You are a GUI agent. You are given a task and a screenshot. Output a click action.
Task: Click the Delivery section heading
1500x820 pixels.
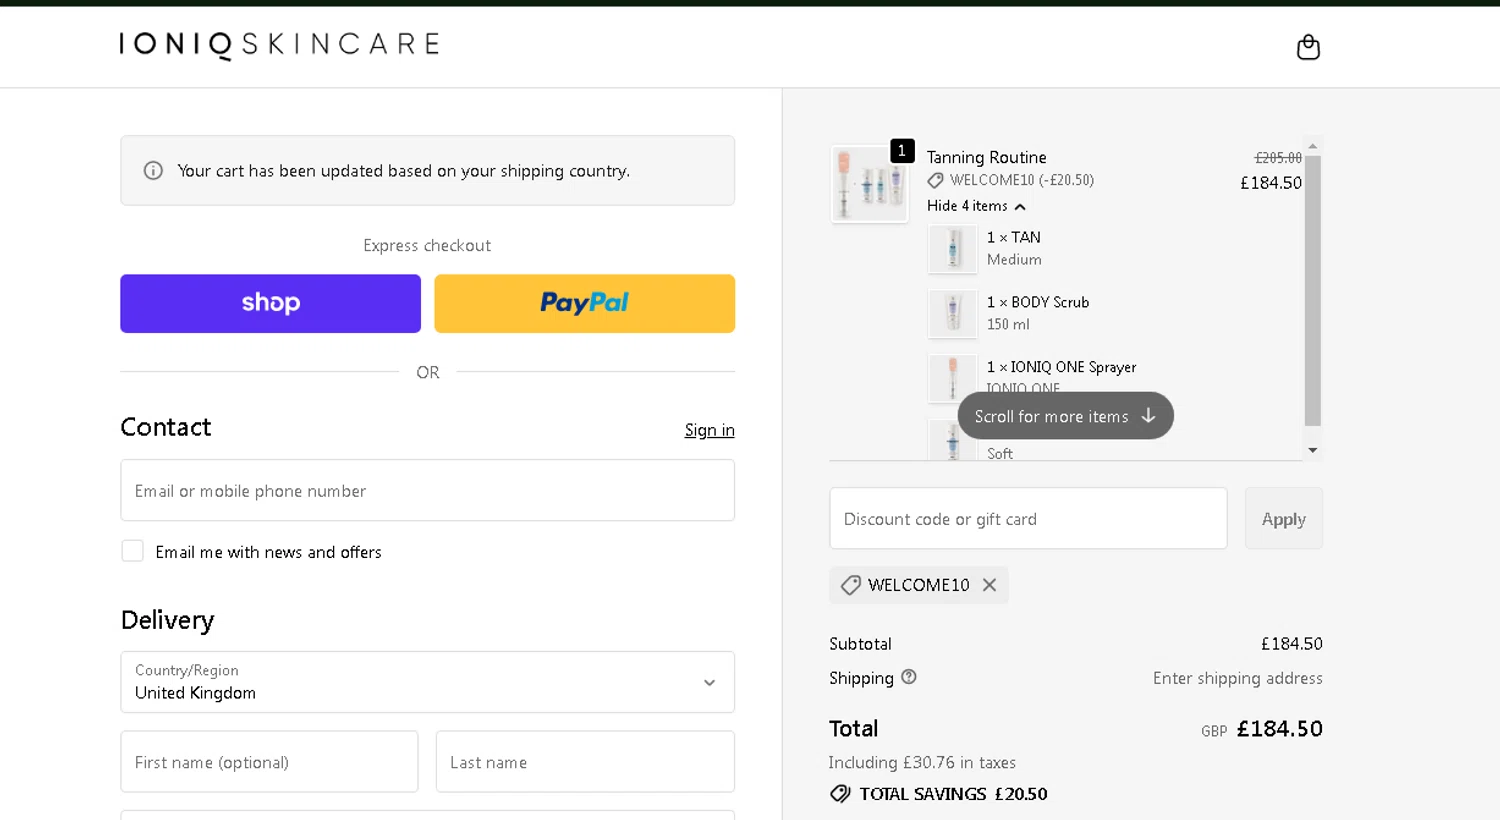167,620
